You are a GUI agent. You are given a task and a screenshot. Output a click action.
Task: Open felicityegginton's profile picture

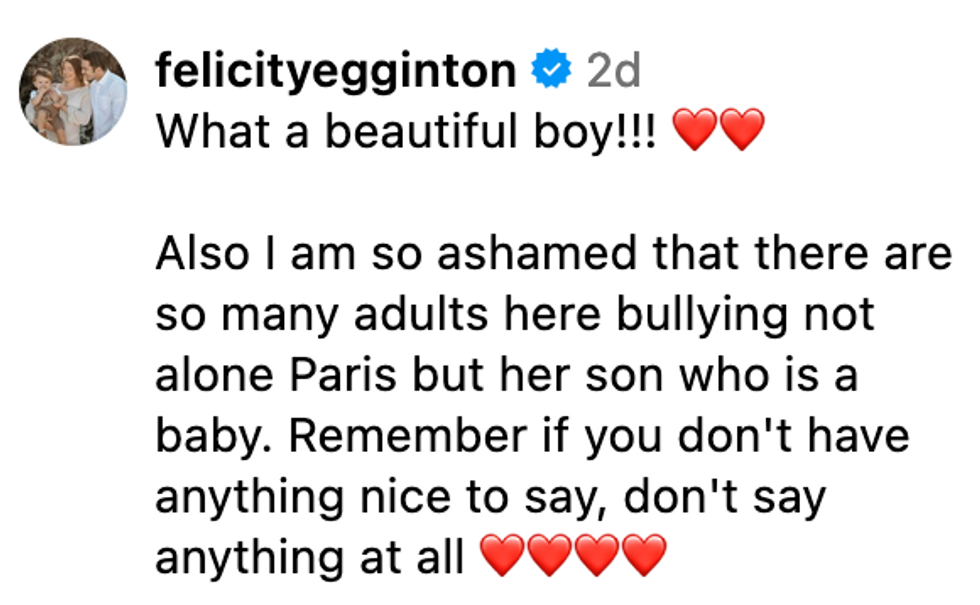coord(73,93)
